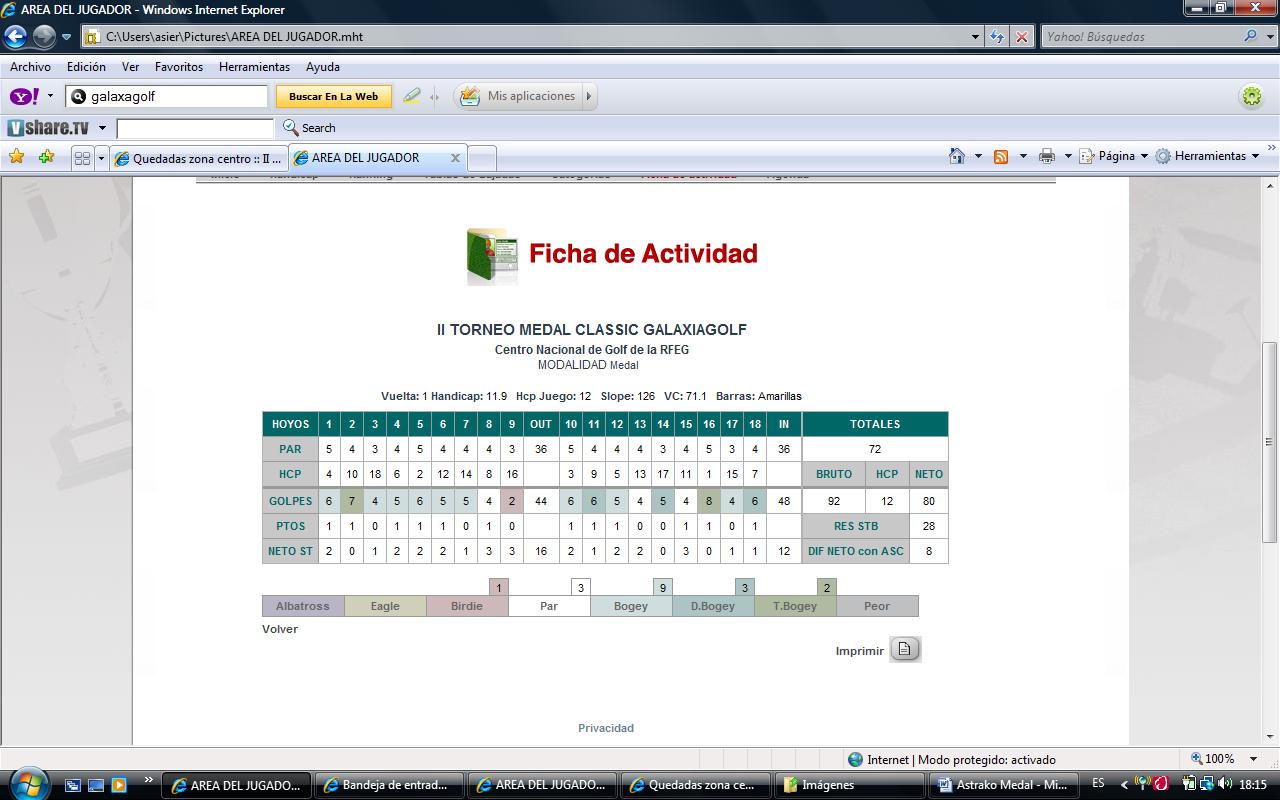Launch the media player quick launch icon
Image resolution: width=1280 pixels, height=800 pixels.
point(119,785)
